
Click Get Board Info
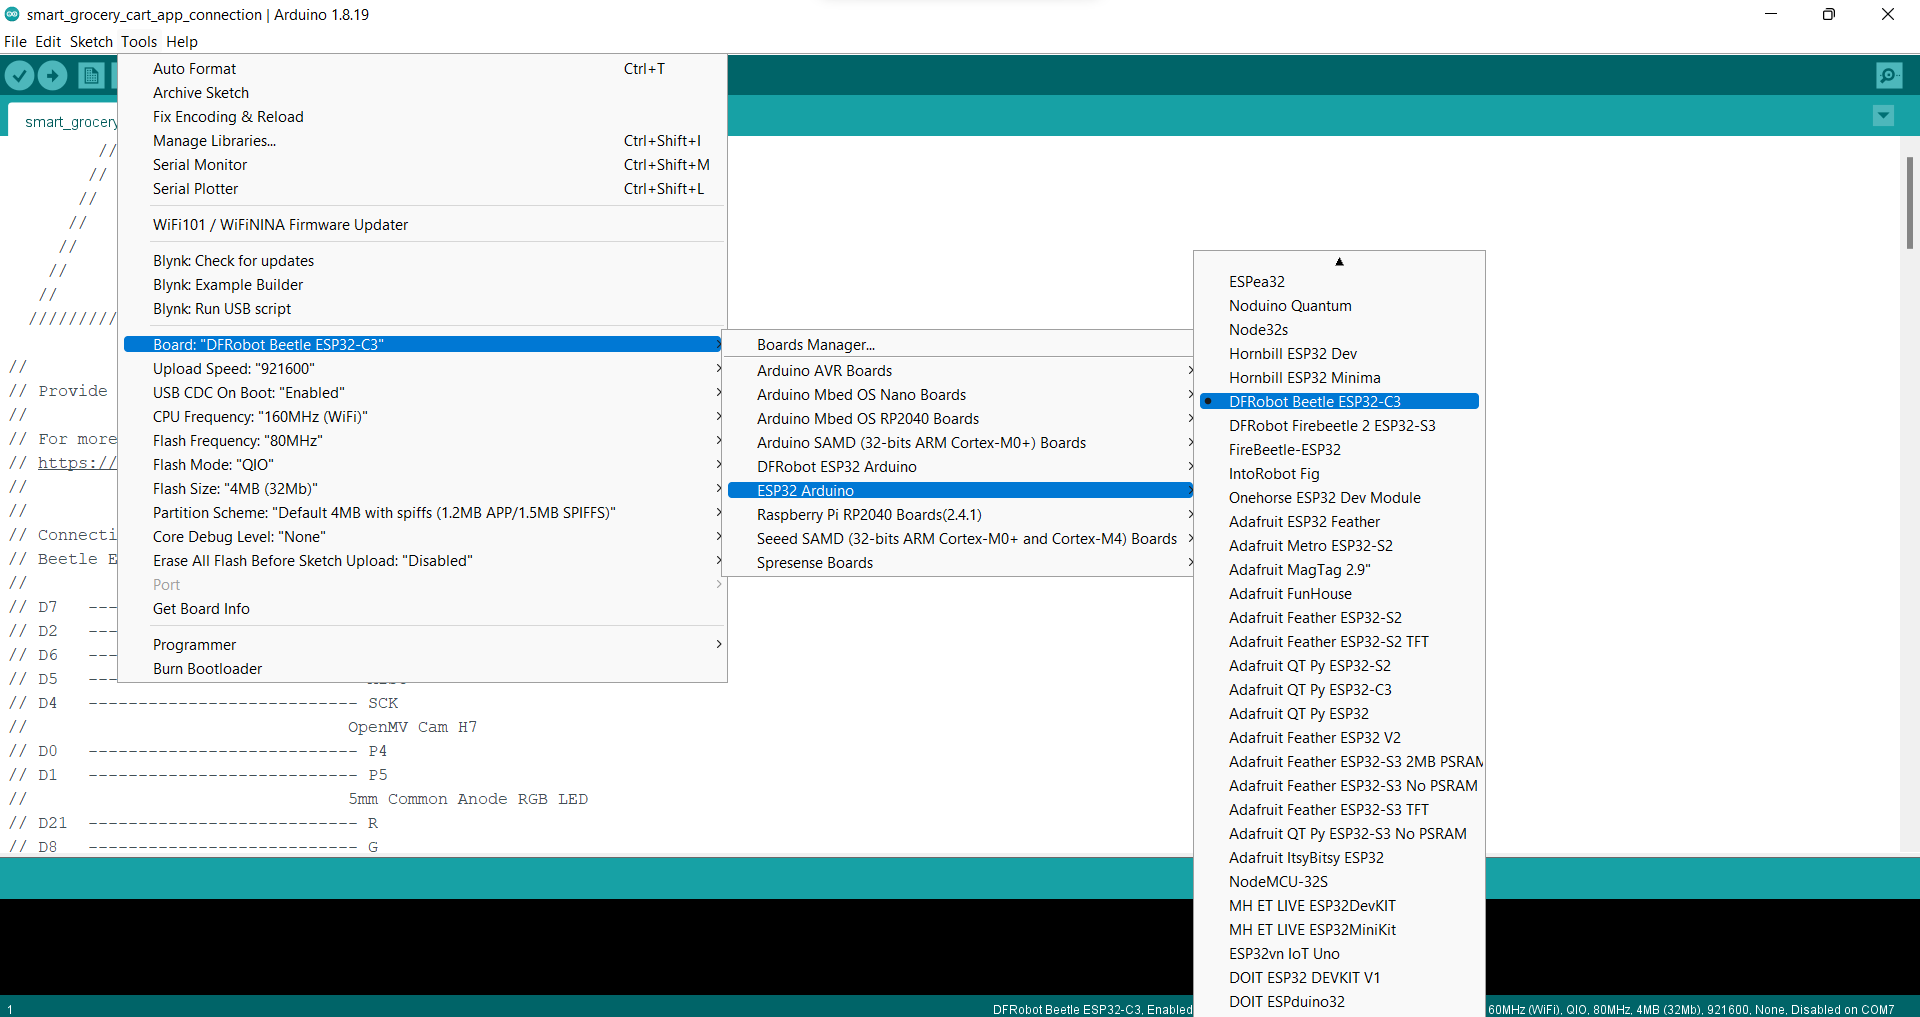point(201,609)
